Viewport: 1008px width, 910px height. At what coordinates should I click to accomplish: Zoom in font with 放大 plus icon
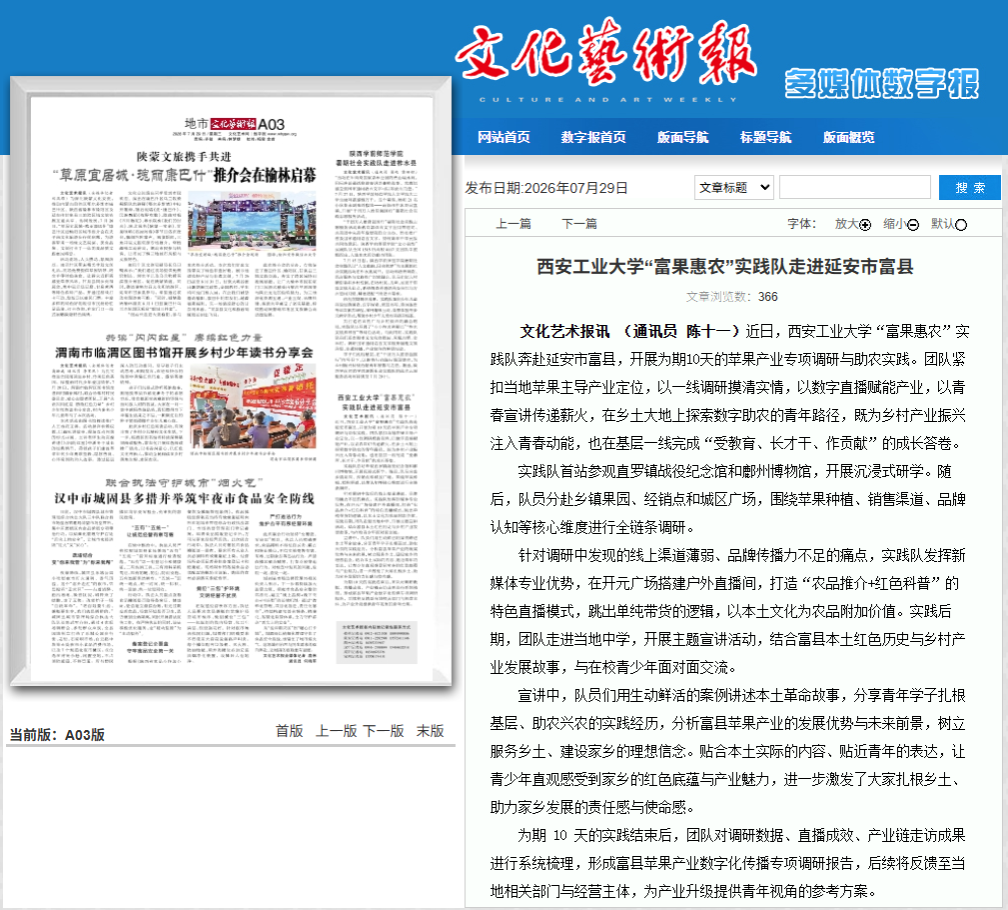tap(865, 224)
